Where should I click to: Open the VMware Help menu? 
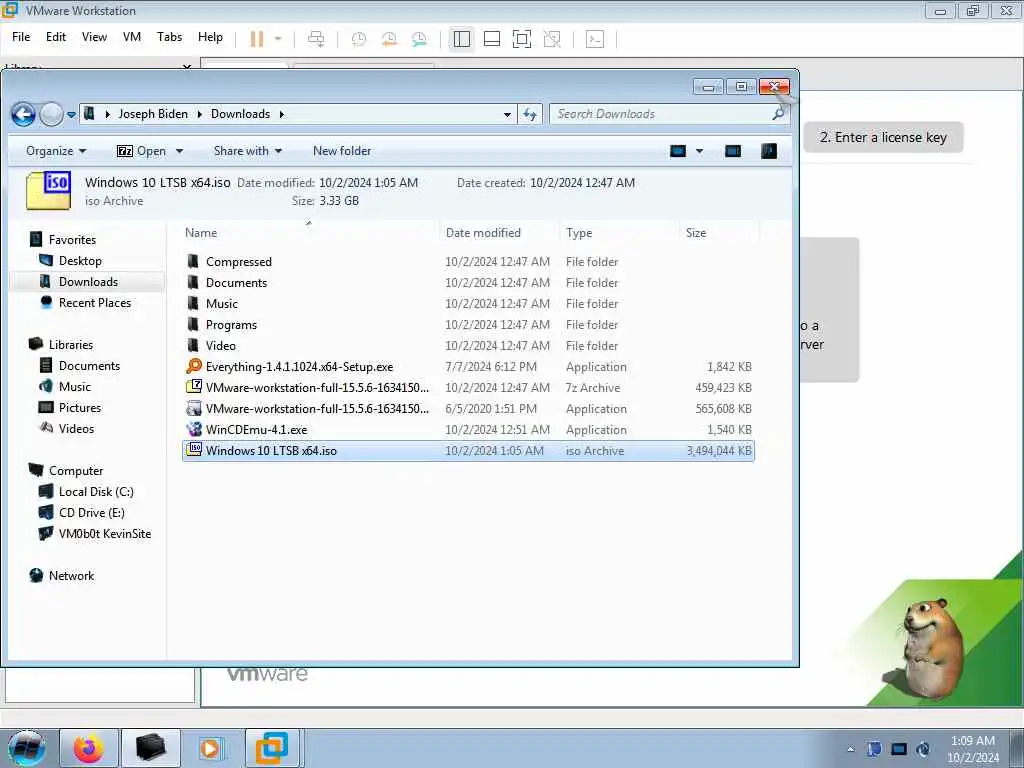click(210, 37)
